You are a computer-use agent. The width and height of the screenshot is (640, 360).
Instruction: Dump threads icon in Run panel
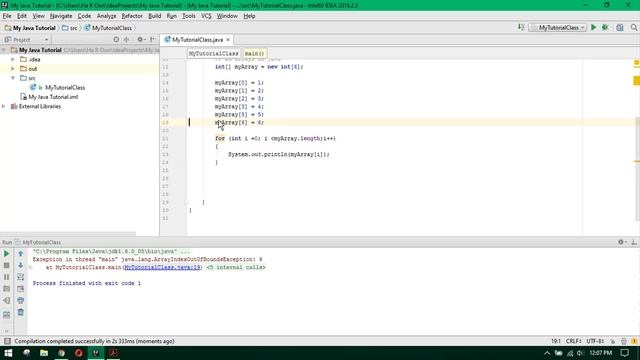pos(7,289)
